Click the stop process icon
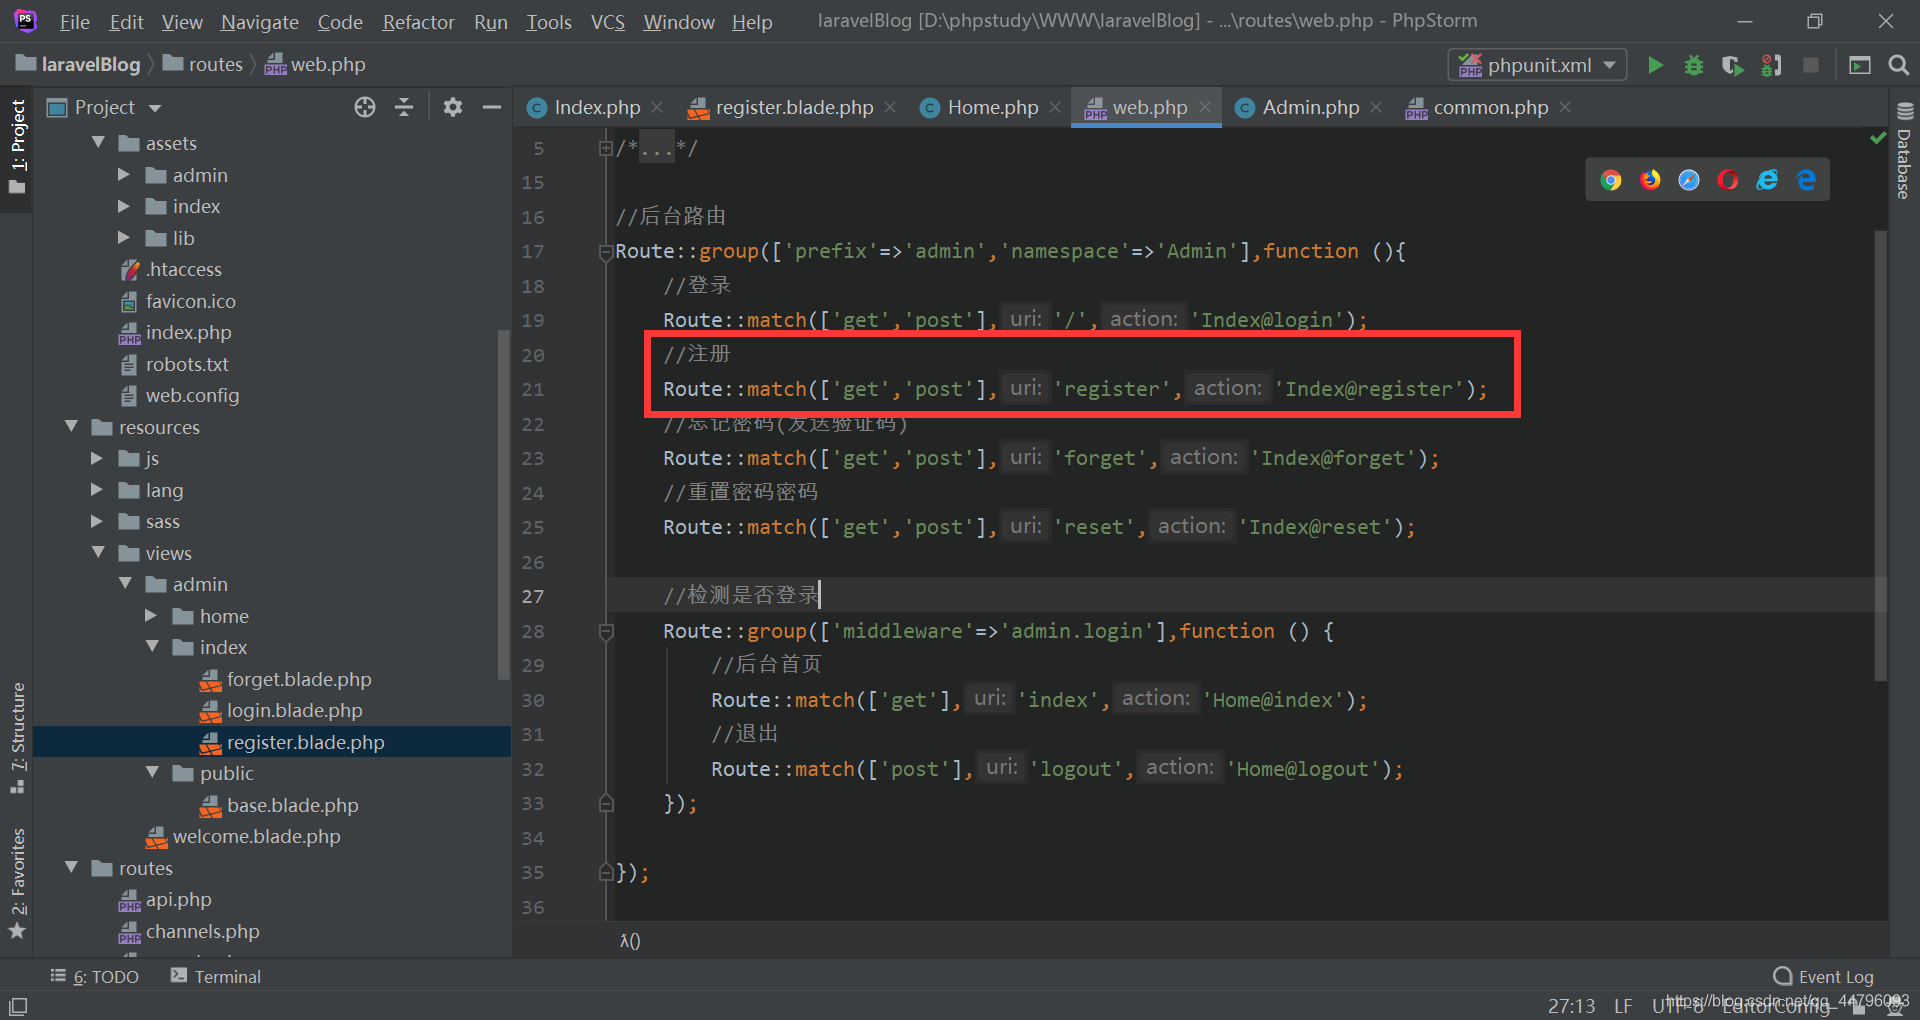Image resolution: width=1920 pixels, height=1020 pixels. point(1810,65)
